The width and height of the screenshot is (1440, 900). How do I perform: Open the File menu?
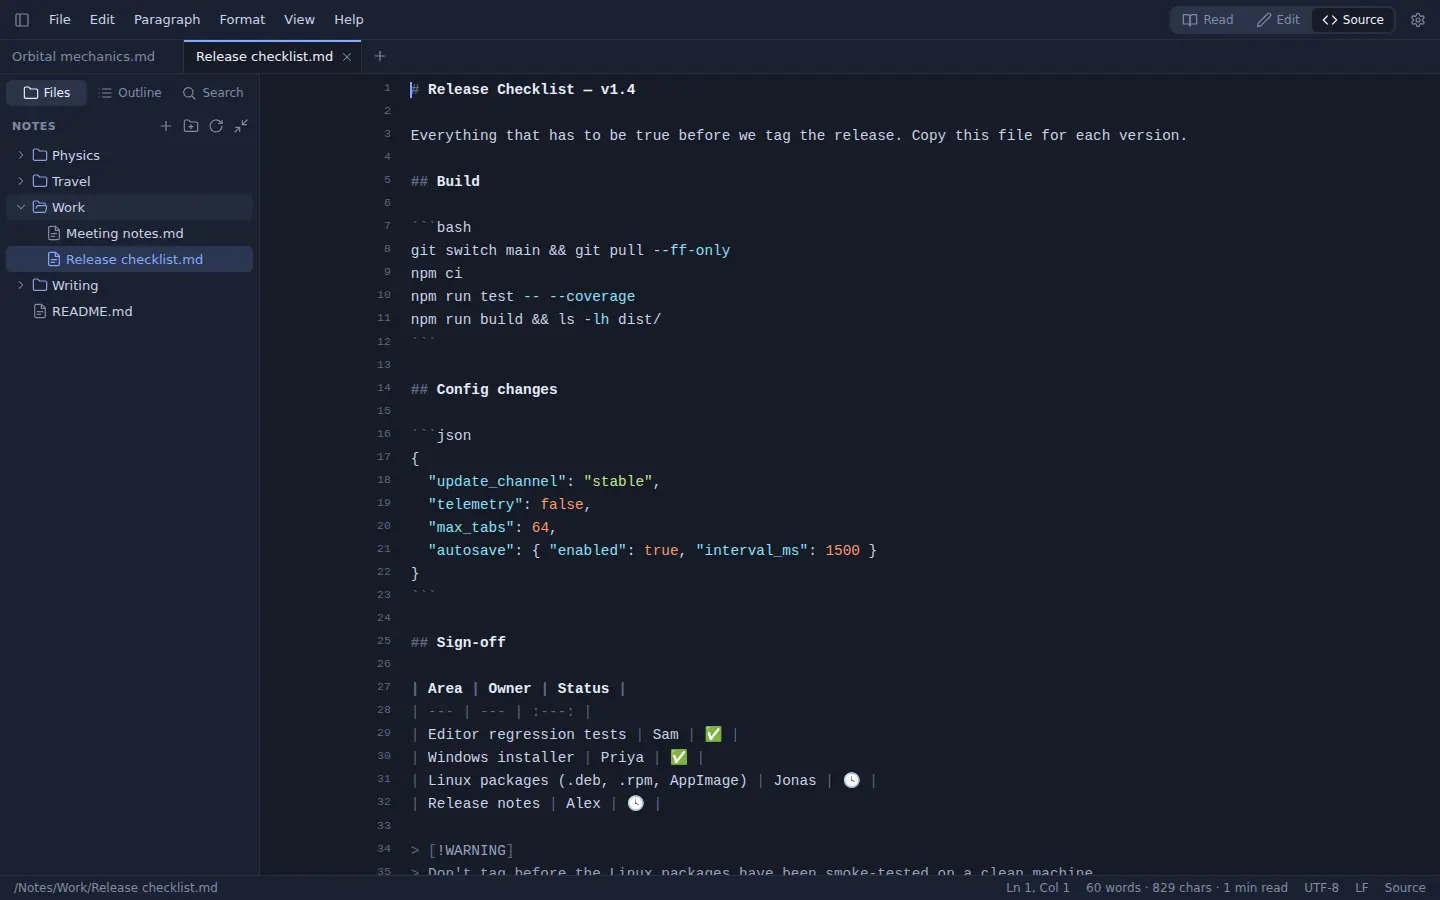(60, 19)
